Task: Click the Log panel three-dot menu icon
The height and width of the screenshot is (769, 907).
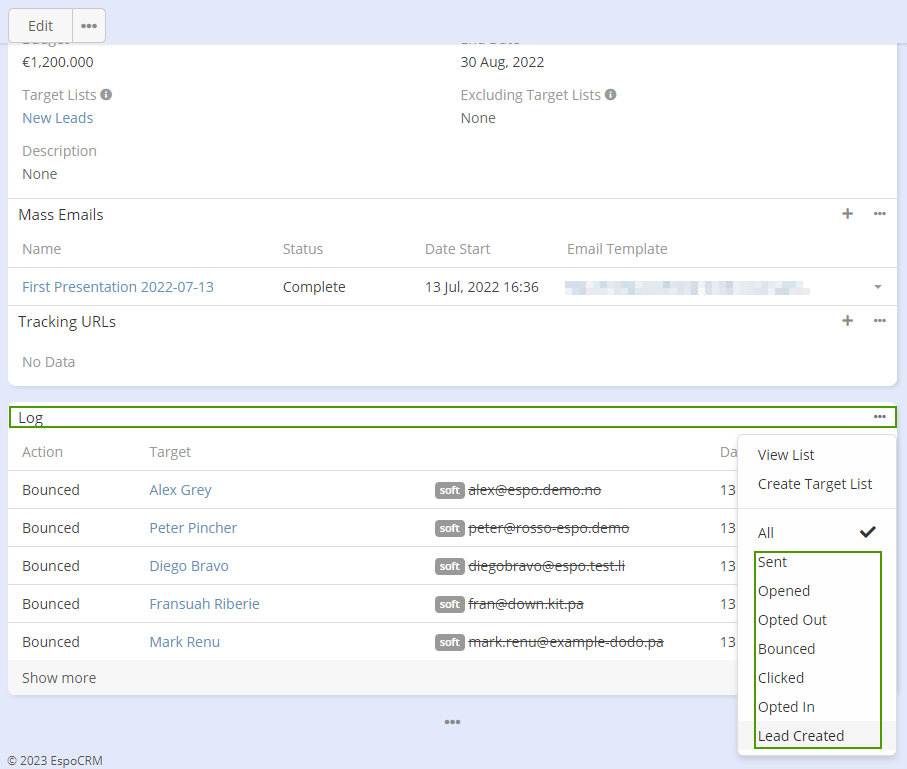Action: pos(879,417)
